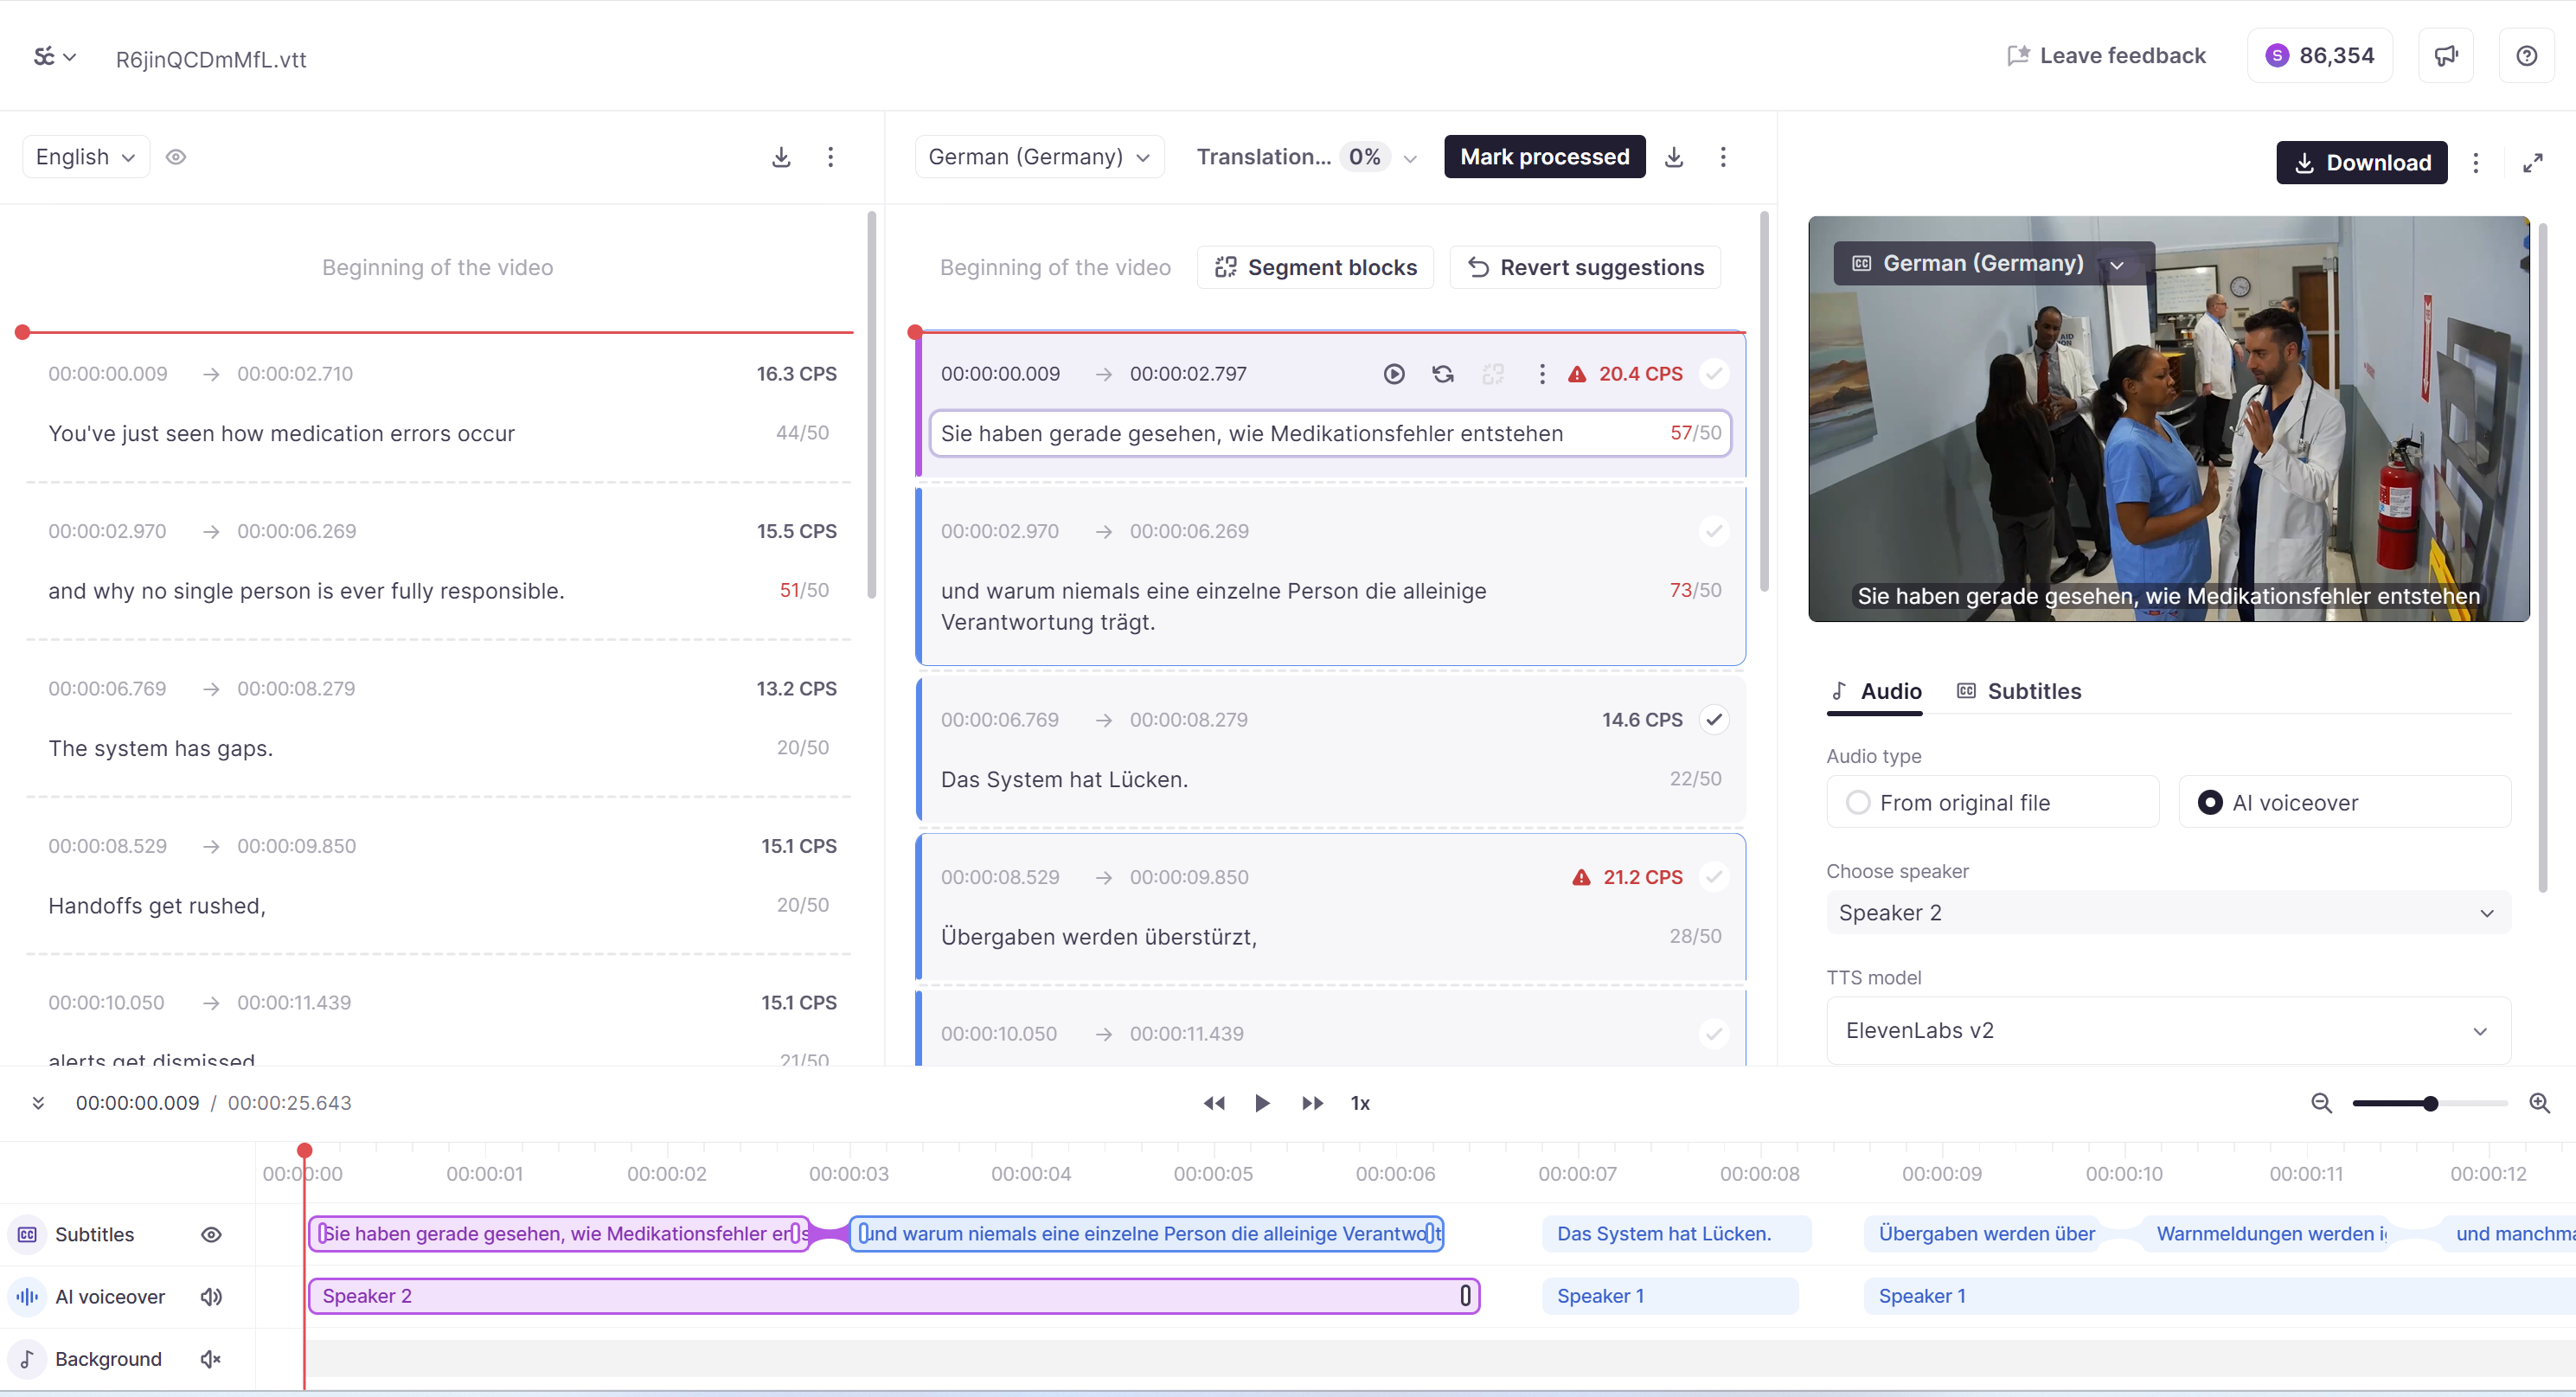Open the German (Germany) target language dropdown
2576x1397 pixels.
[1039, 157]
